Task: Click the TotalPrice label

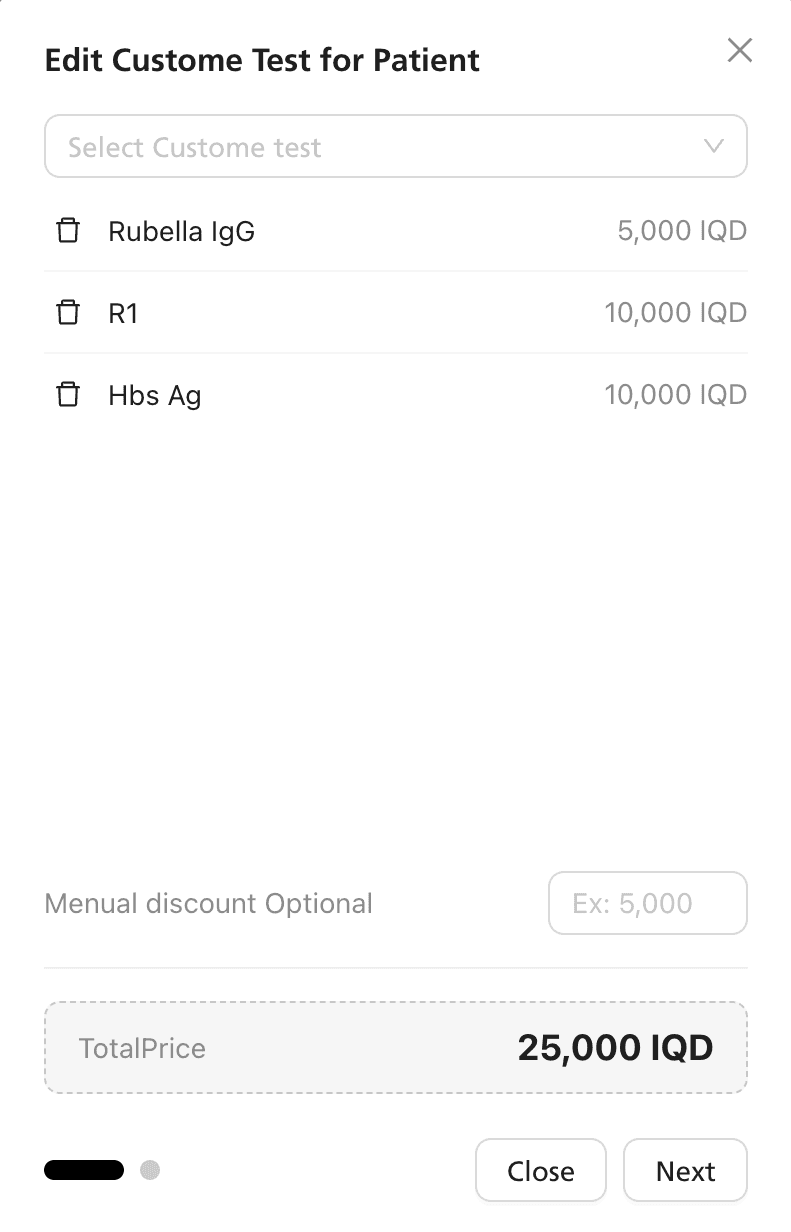Action: coord(142,1048)
